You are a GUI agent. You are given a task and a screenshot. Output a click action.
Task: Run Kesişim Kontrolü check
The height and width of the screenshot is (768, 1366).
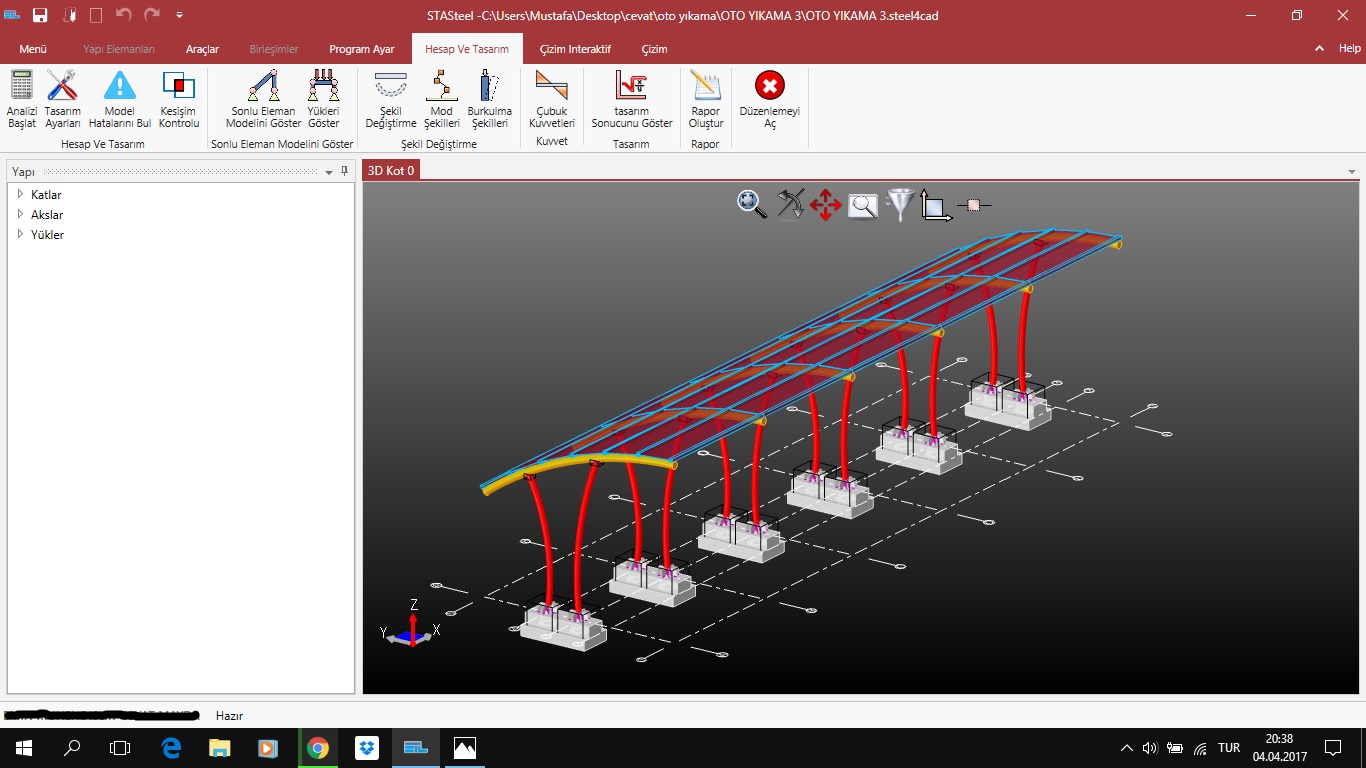point(179,87)
